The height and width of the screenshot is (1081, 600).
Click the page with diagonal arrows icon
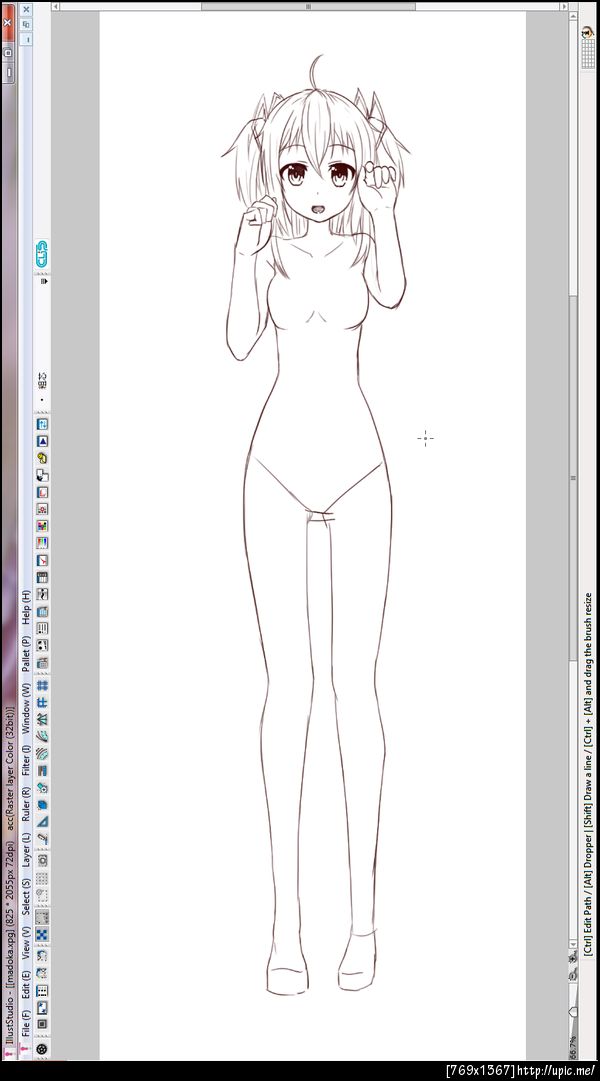pos(42,1008)
